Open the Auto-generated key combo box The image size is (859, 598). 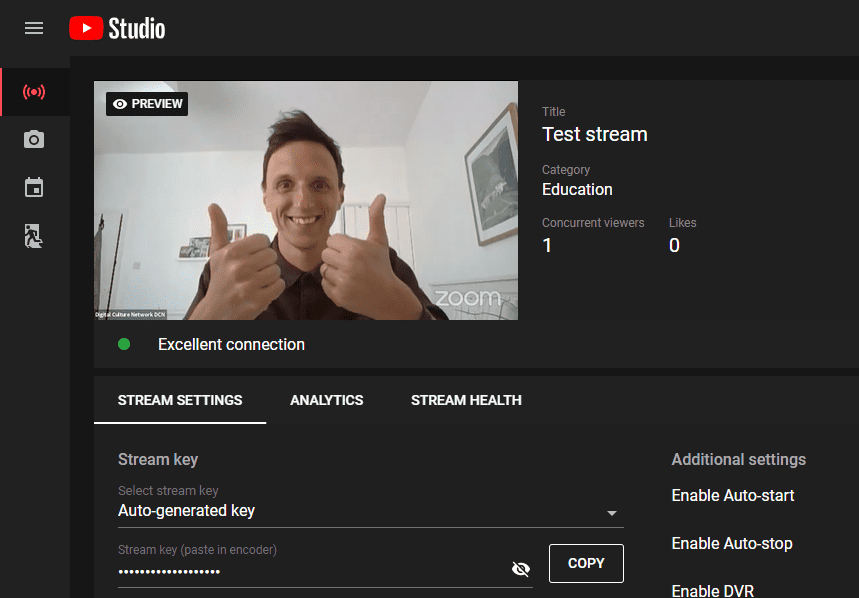coord(371,510)
